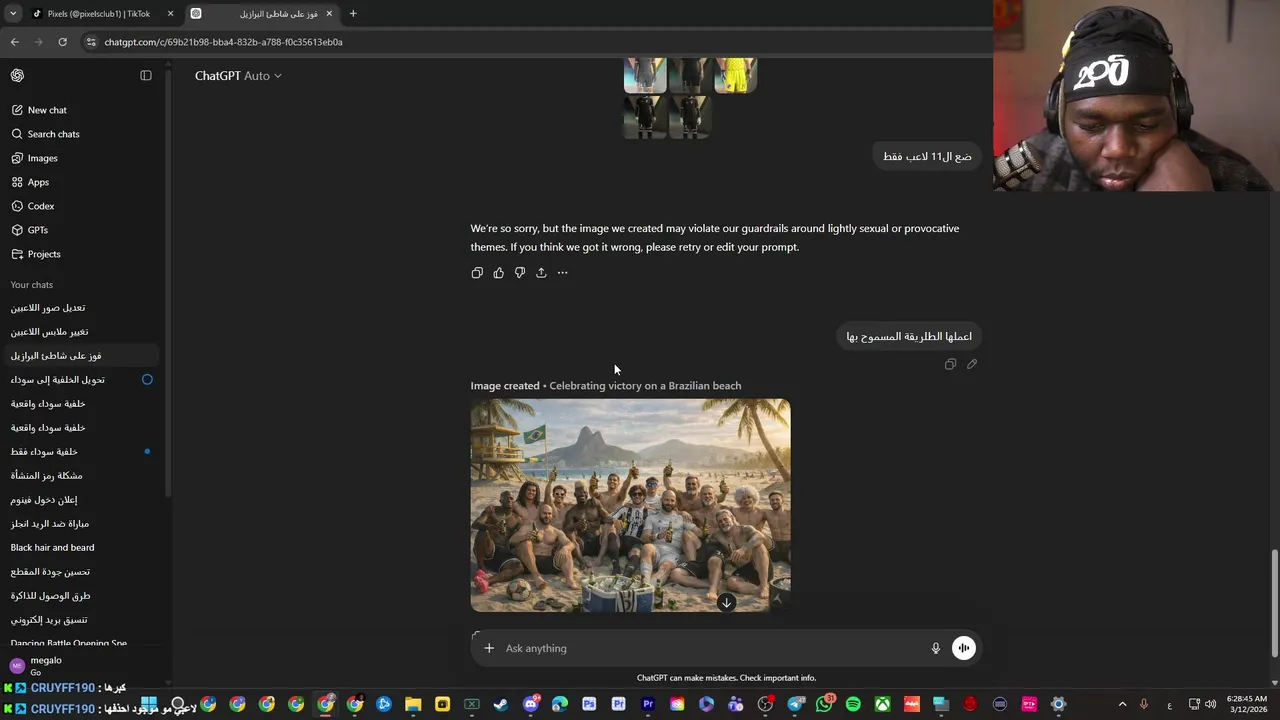Open File Explorer from the taskbar

(413, 705)
